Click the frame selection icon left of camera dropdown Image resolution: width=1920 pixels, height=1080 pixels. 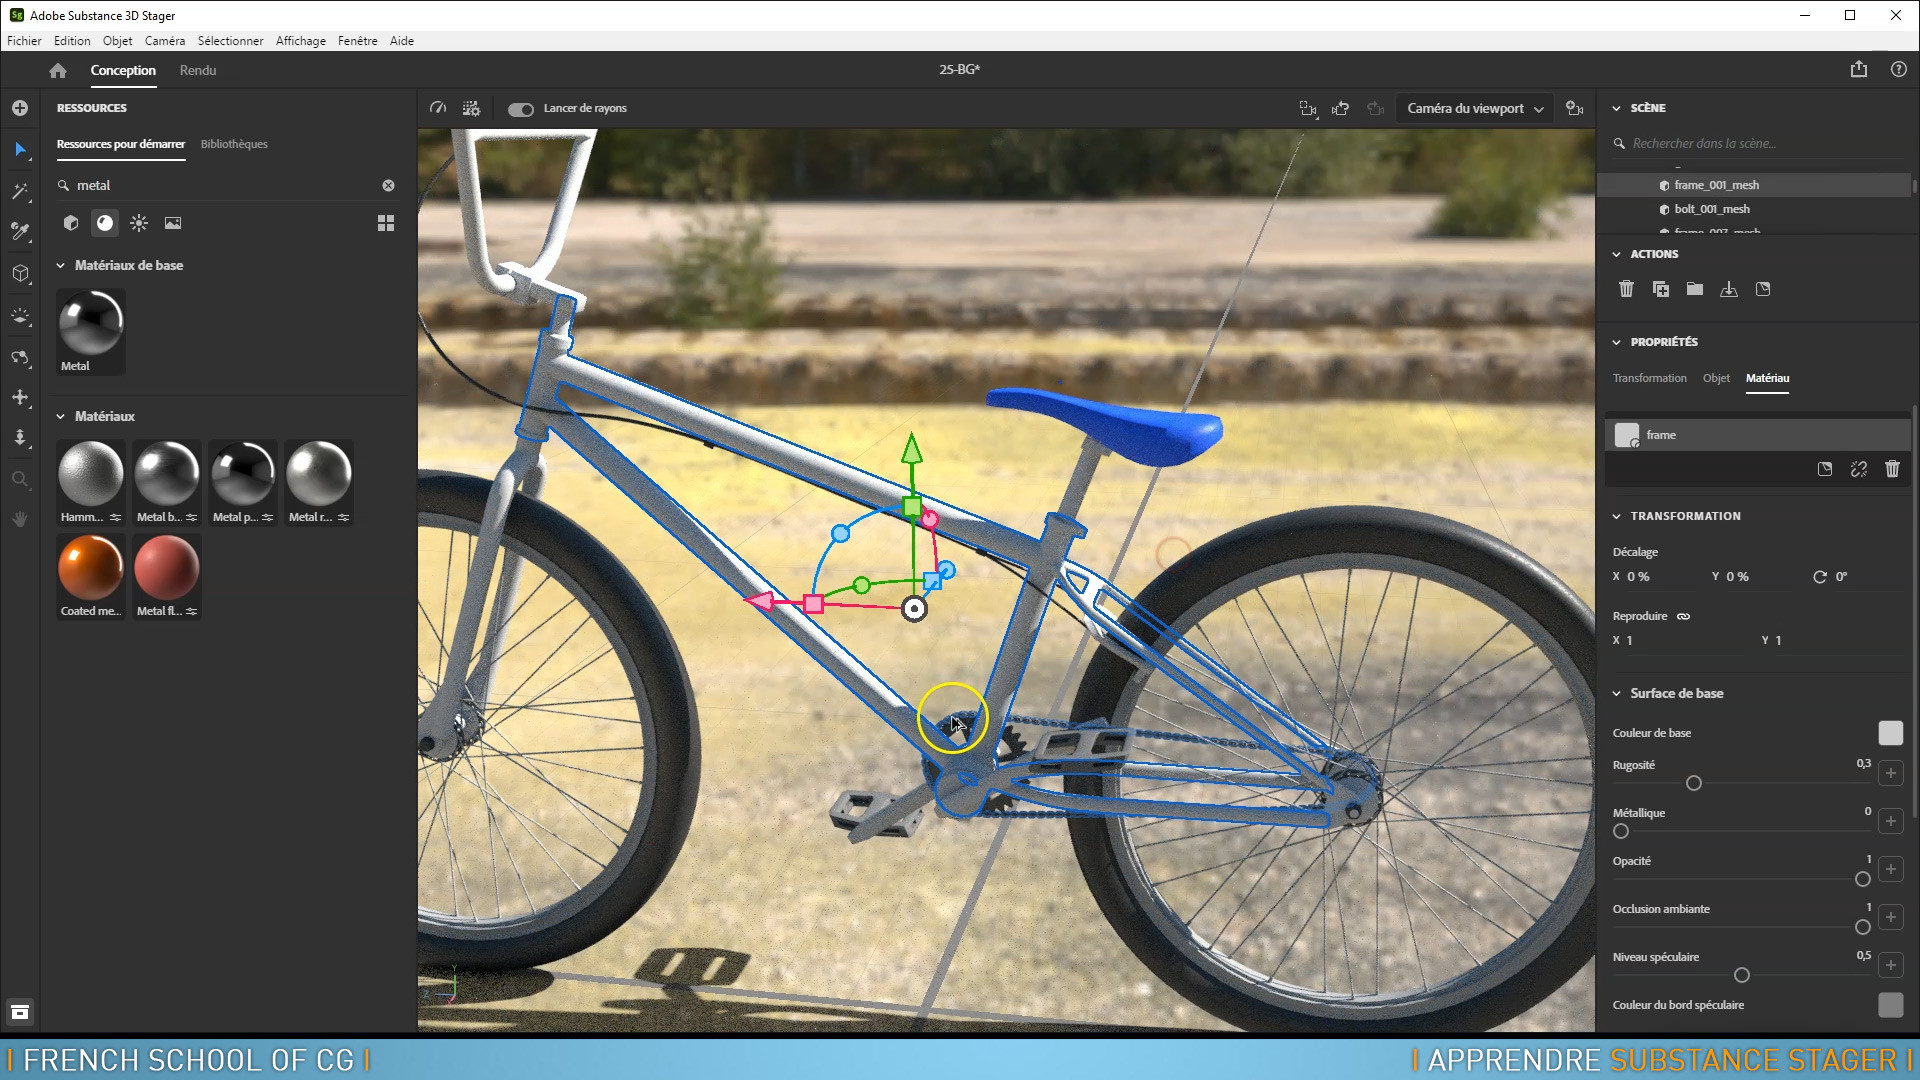point(1307,108)
